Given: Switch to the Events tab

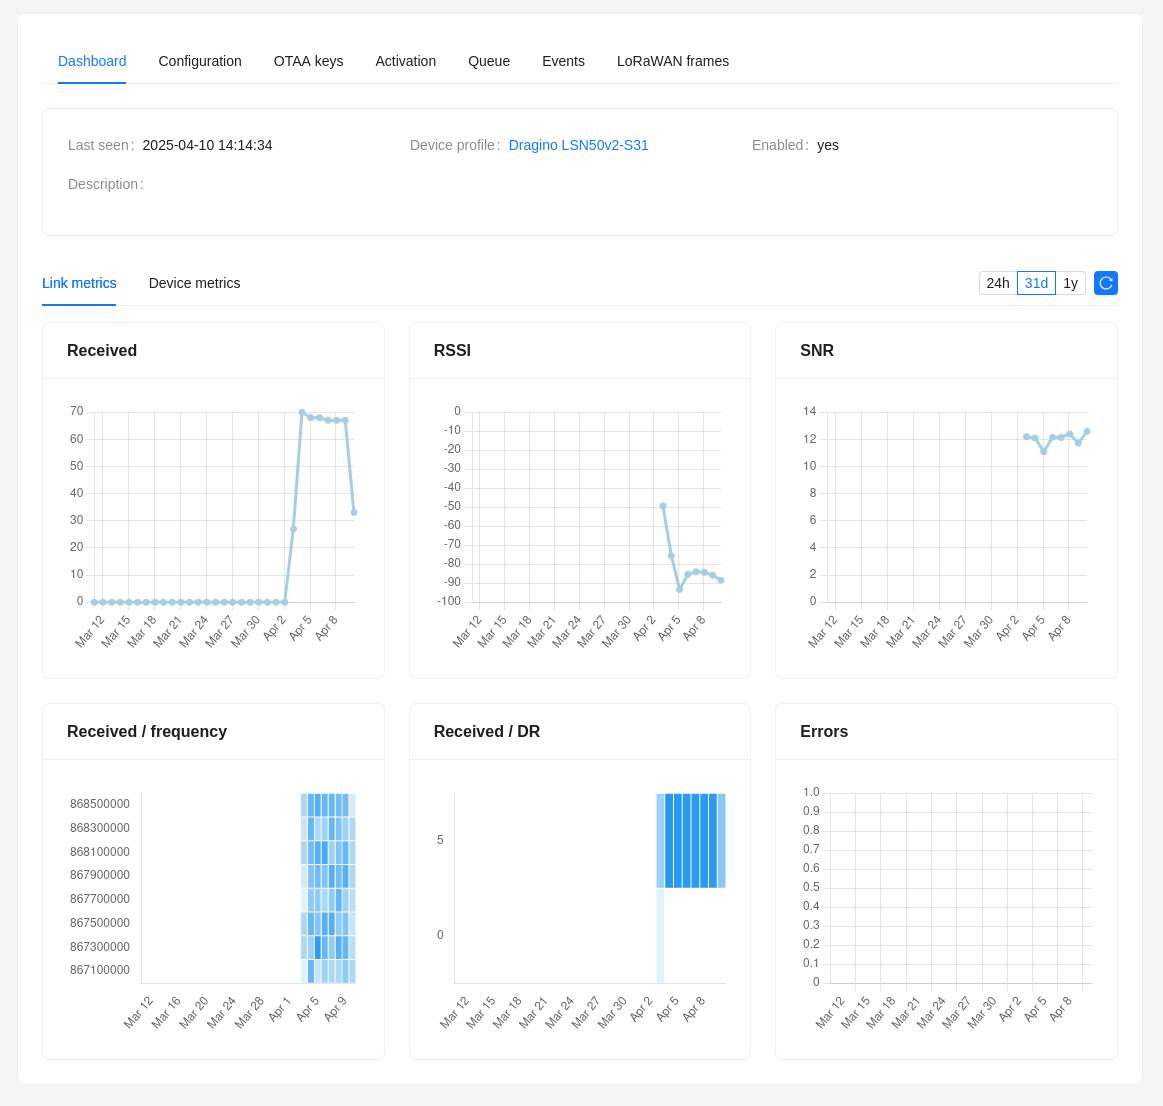Looking at the screenshot, I should tap(563, 61).
